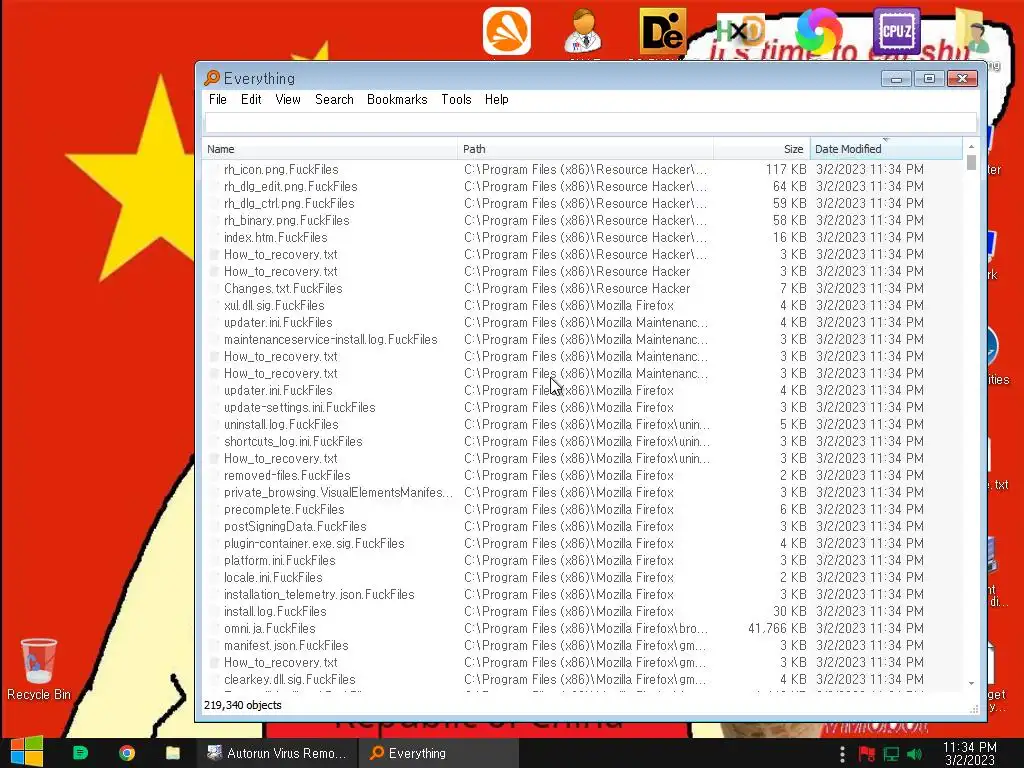Viewport: 1024px width, 768px height.
Task: Sort results by the Size column header
Action: 762,149
